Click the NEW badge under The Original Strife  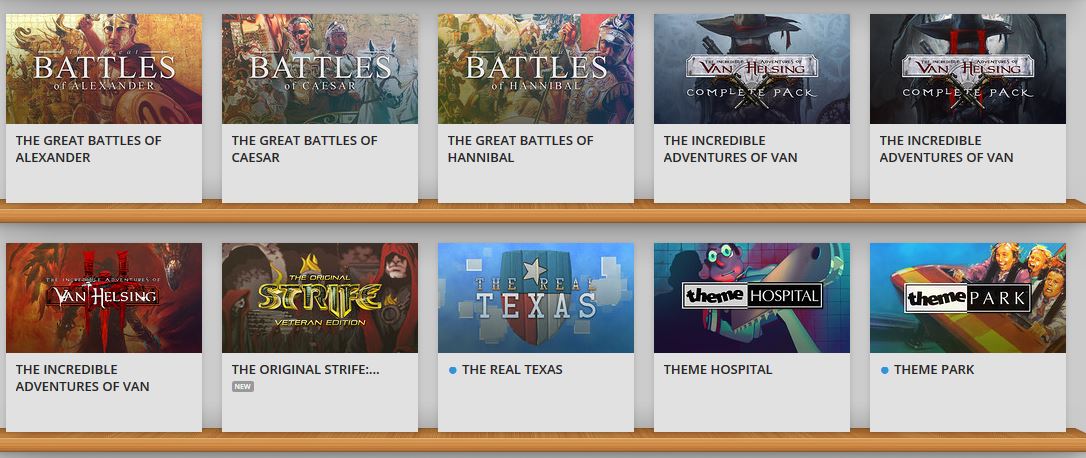[x=243, y=387]
